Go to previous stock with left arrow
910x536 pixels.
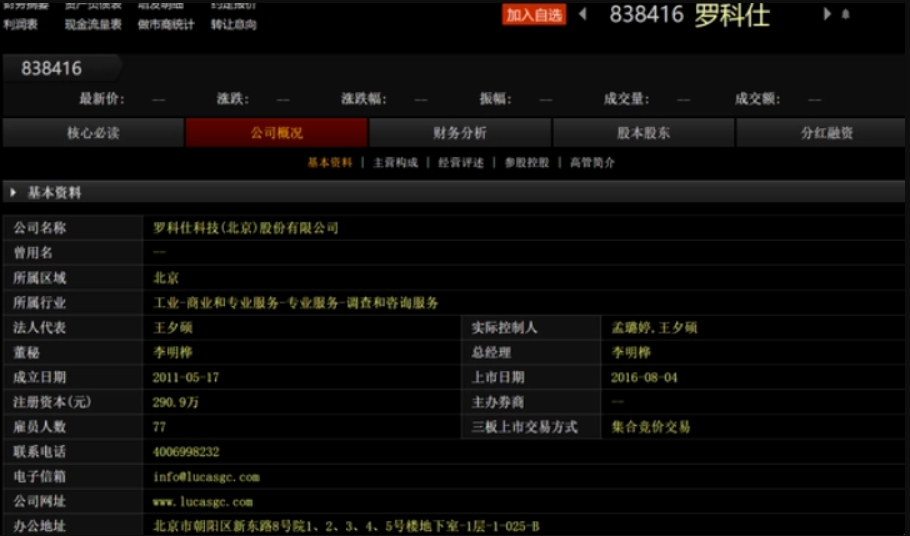583,14
